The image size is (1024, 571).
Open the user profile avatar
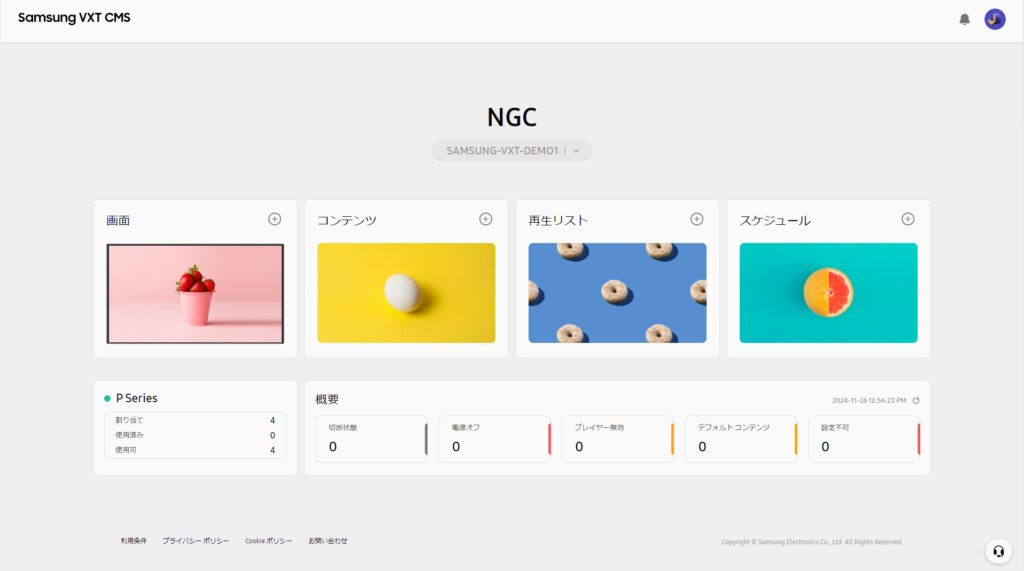[995, 20]
